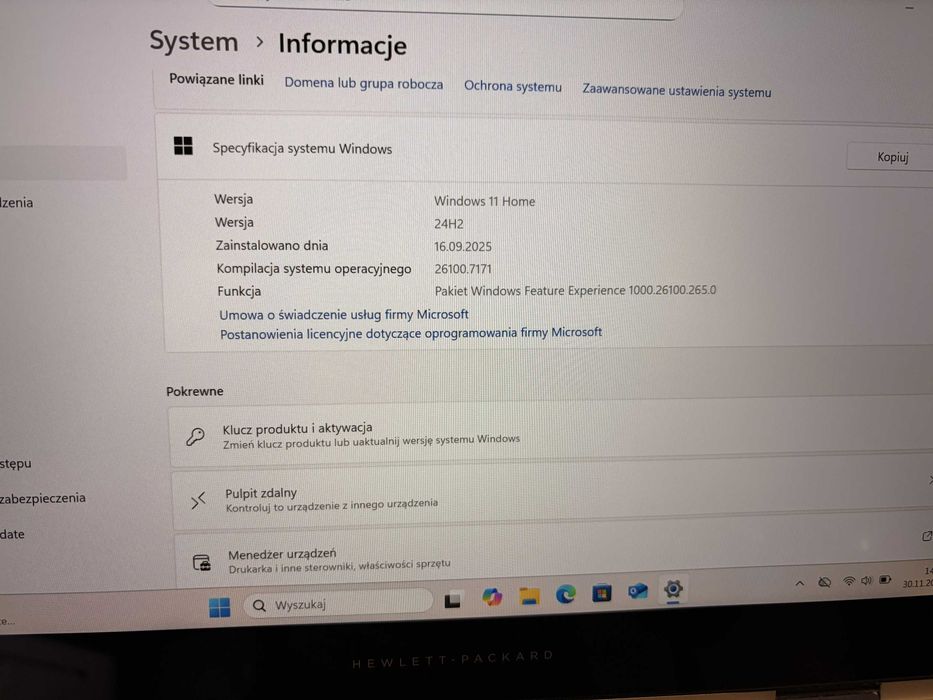933x700 pixels.
Task: Click the Windows 11 Home edition value
Action: tap(484, 201)
